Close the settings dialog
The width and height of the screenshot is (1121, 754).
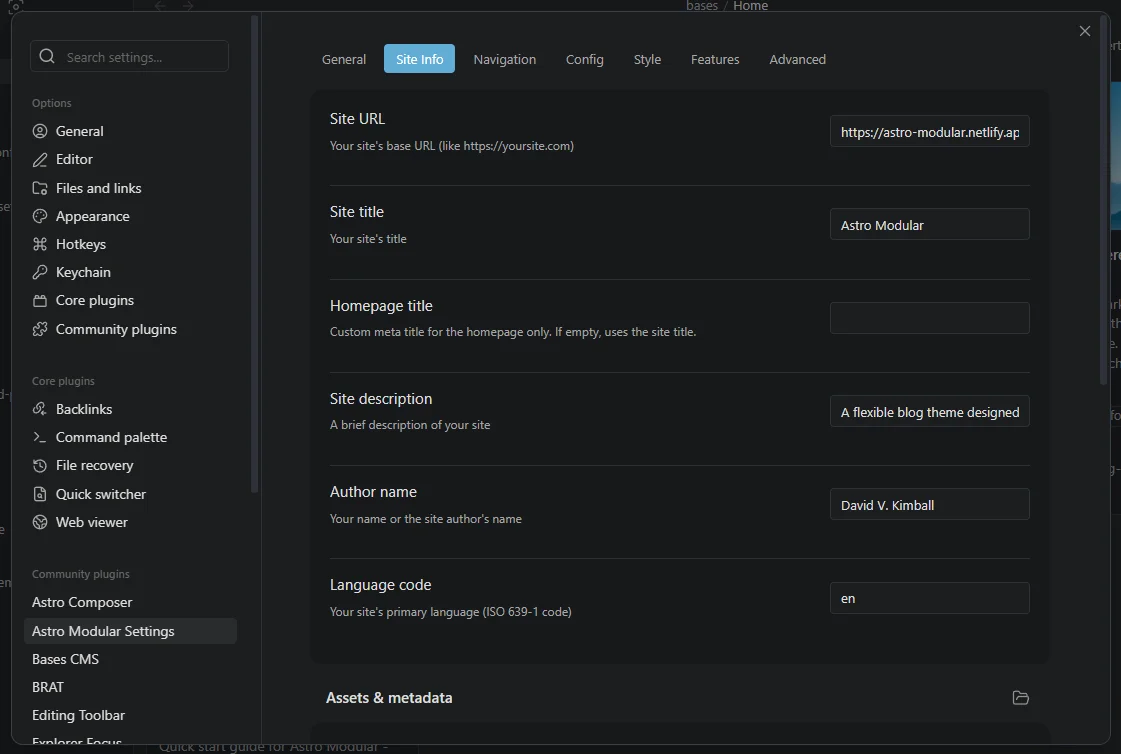(x=1085, y=31)
